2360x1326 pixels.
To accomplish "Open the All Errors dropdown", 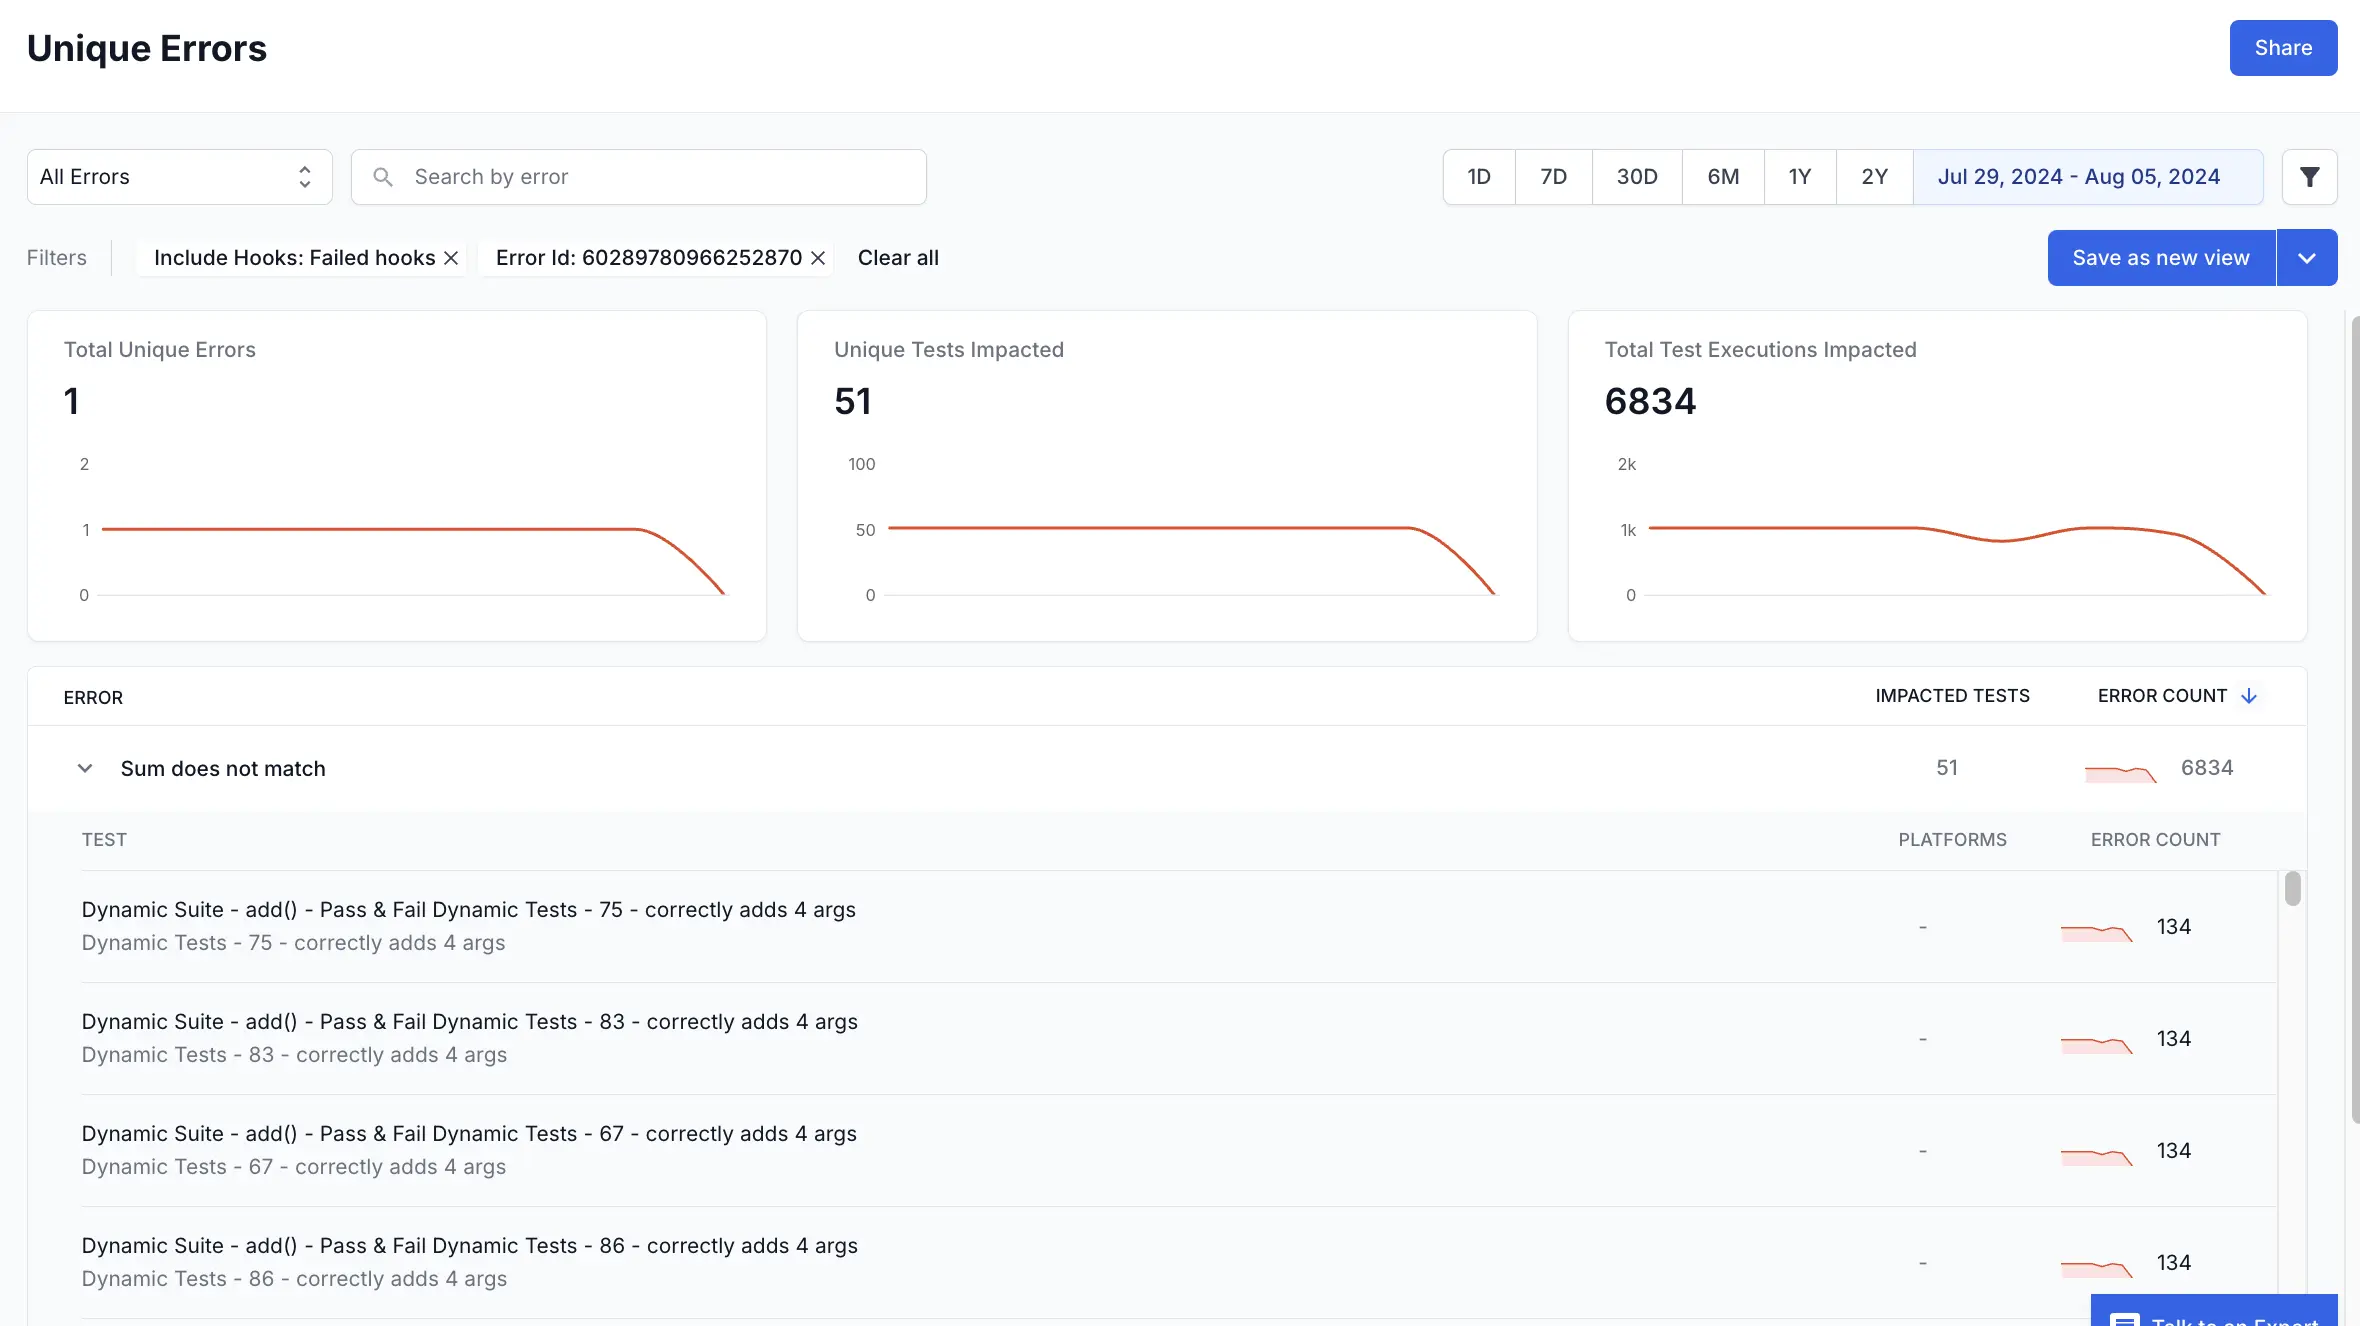I will [180, 177].
